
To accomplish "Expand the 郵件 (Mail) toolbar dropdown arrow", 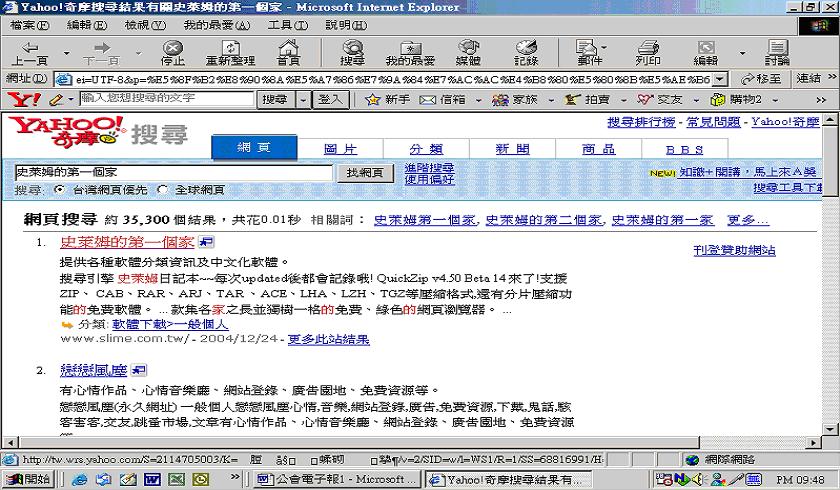I will (x=605, y=47).
